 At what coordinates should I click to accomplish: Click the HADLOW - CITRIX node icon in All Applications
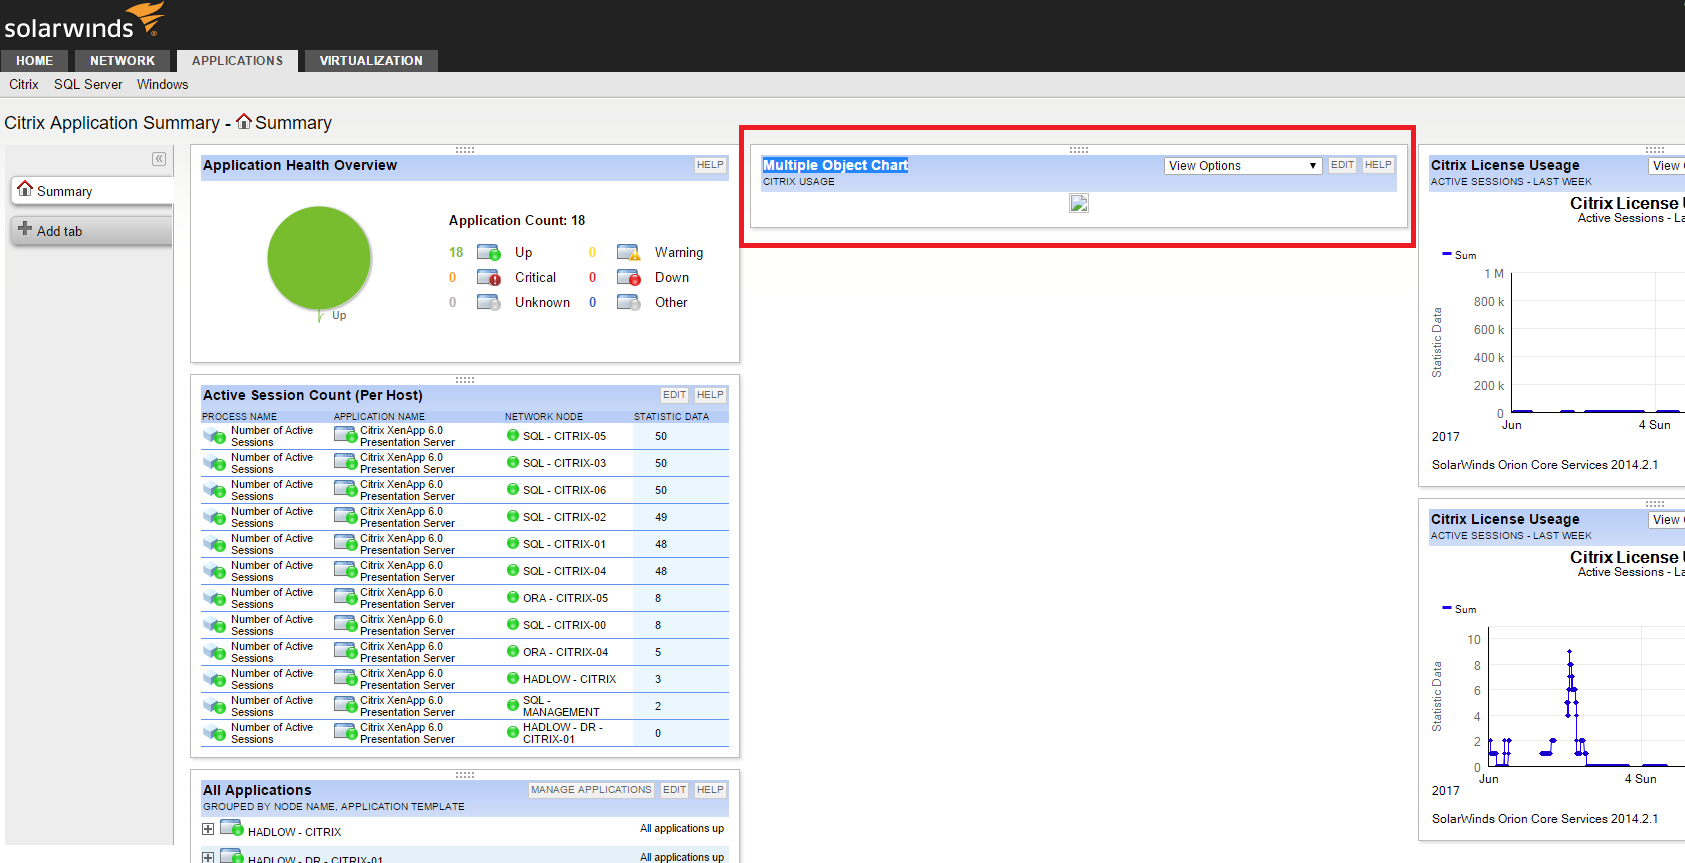(x=232, y=828)
